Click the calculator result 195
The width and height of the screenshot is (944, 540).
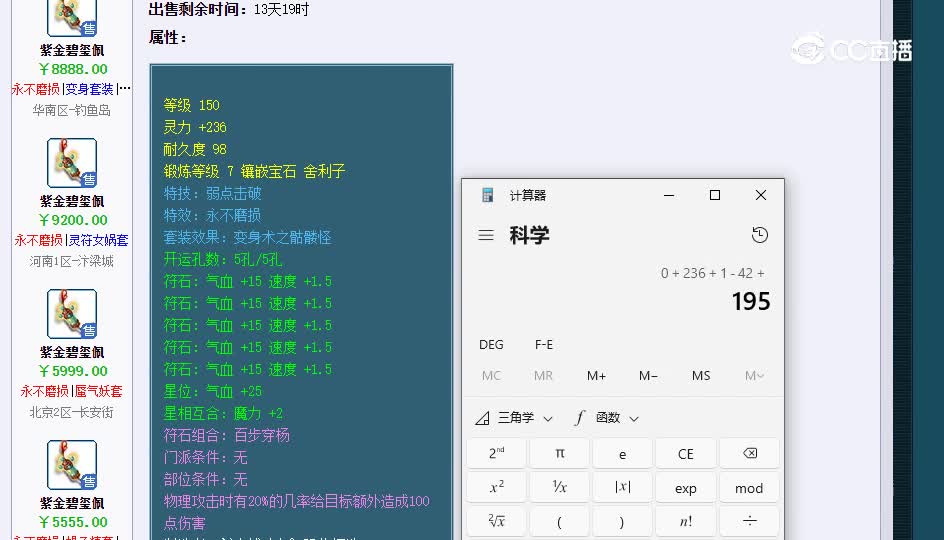pos(751,302)
